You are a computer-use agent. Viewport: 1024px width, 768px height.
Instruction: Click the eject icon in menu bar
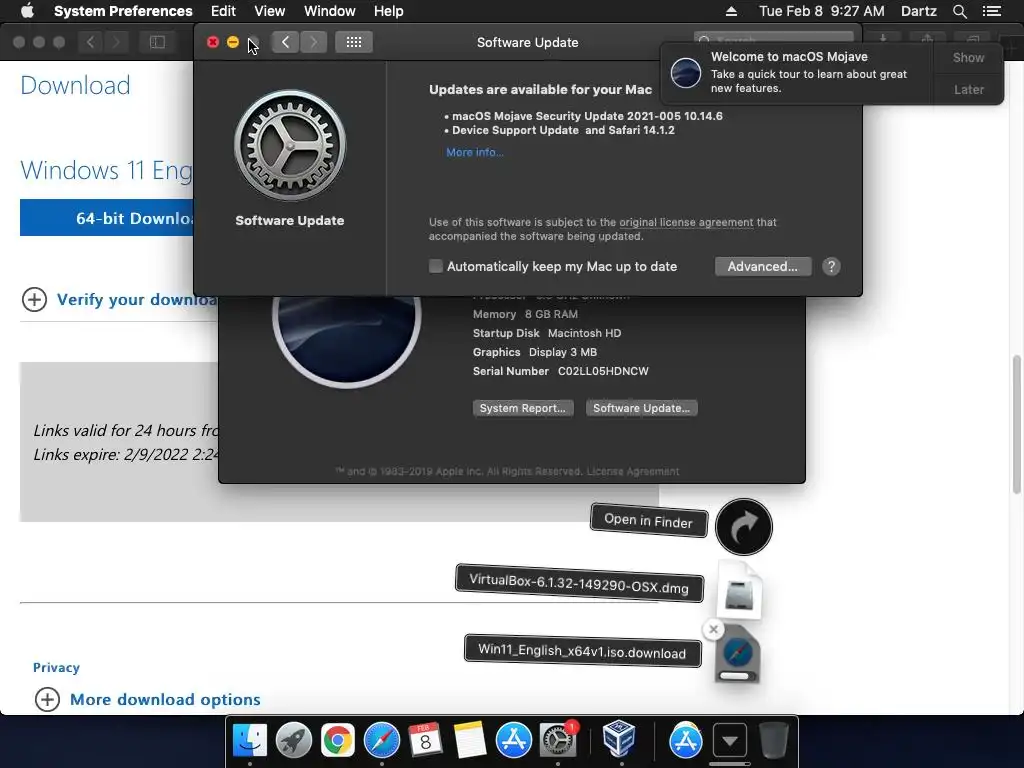pyautogui.click(x=731, y=11)
